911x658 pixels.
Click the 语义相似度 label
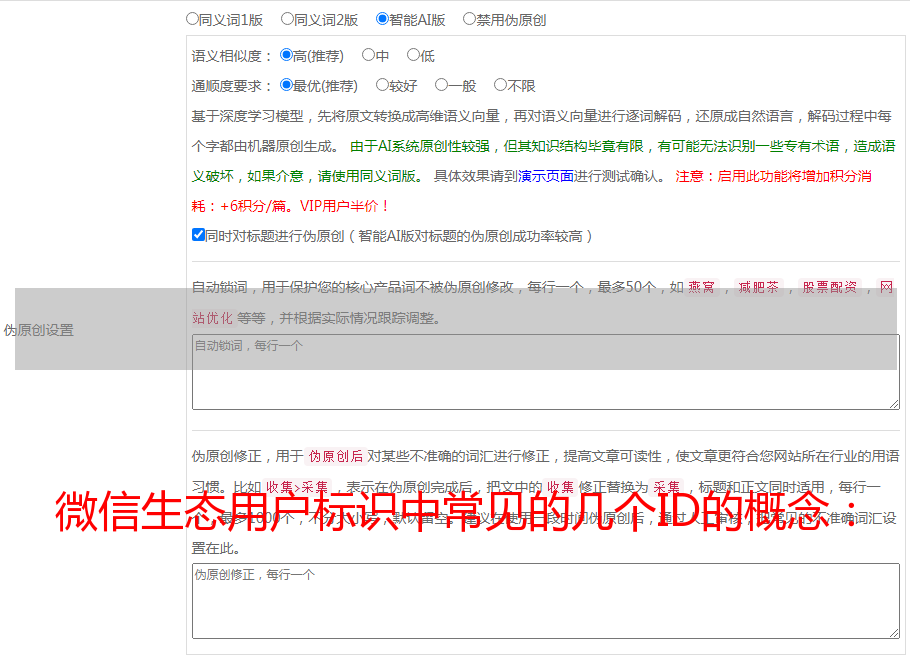pyautogui.click(x=232, y=56)
